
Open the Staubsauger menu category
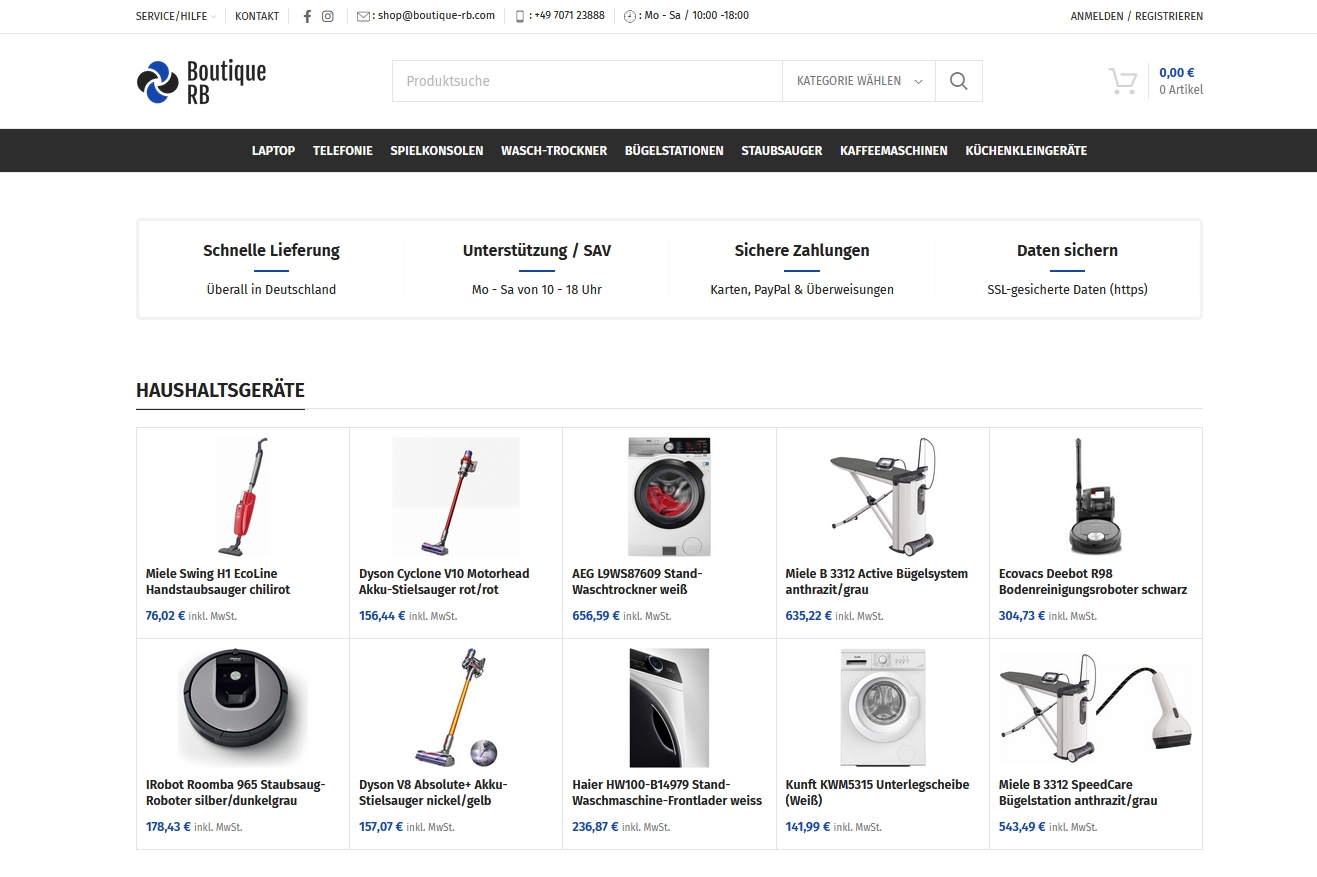pos(782,151)
